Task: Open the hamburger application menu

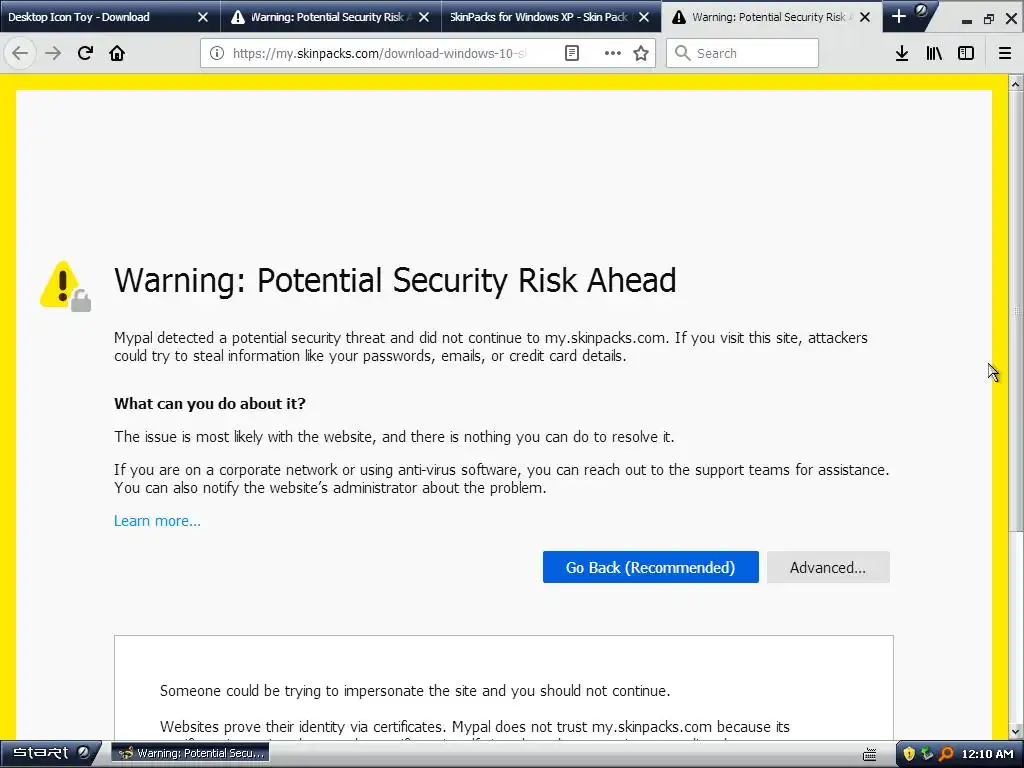Action: [x=1005, y=53]
